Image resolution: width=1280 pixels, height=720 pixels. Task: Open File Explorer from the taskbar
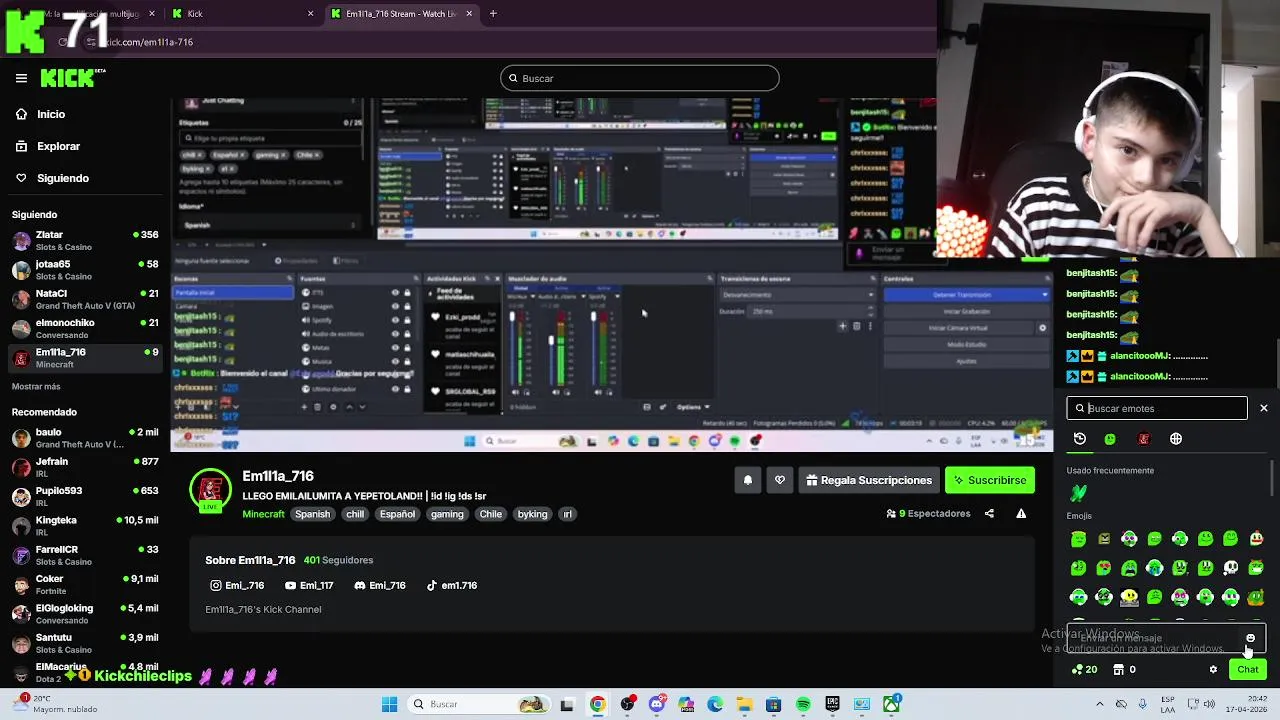point(744,704)
